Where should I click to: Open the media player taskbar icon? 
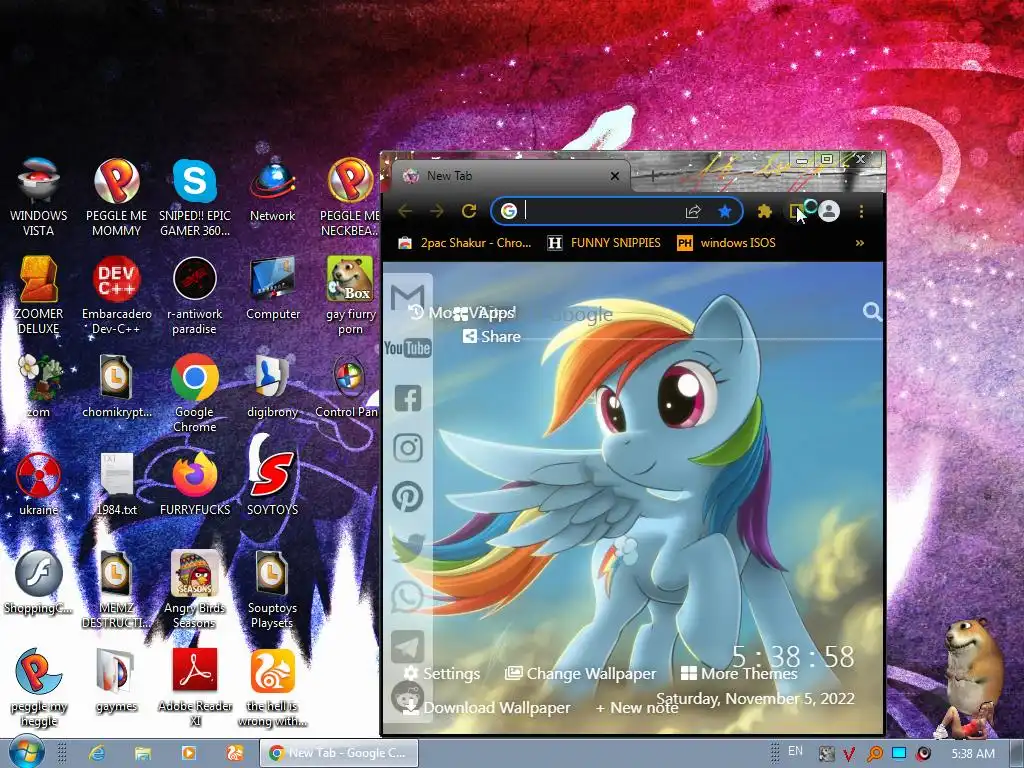pos(189,754)
